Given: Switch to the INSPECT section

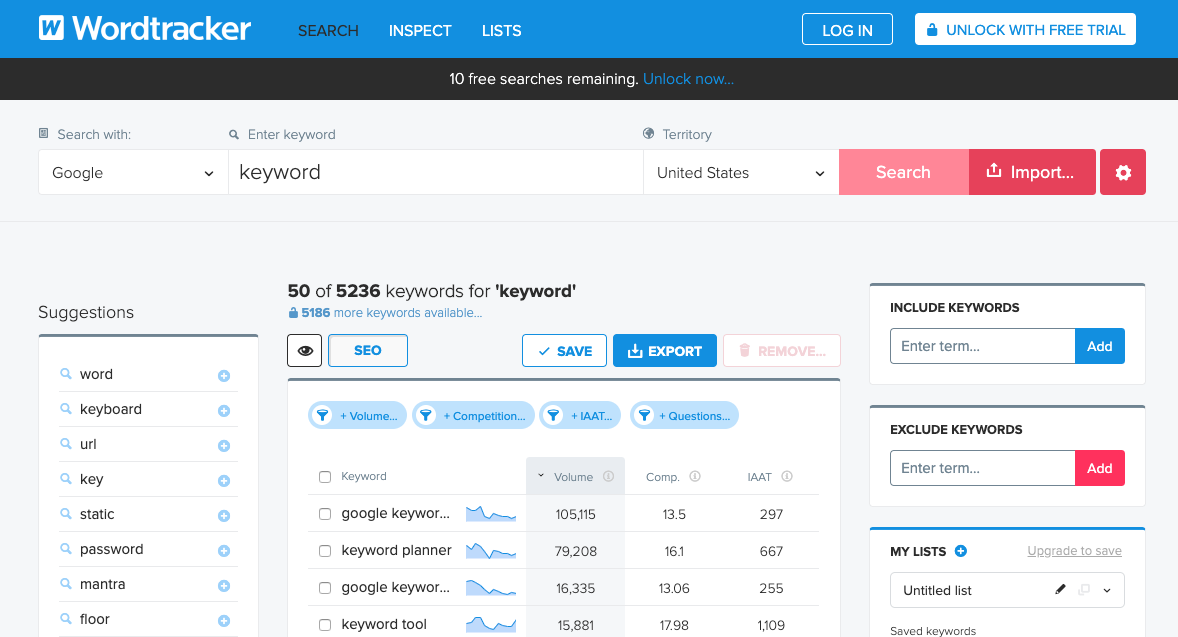Looking at the screenshot, I should pyautogui.click(x=420, y=31).
